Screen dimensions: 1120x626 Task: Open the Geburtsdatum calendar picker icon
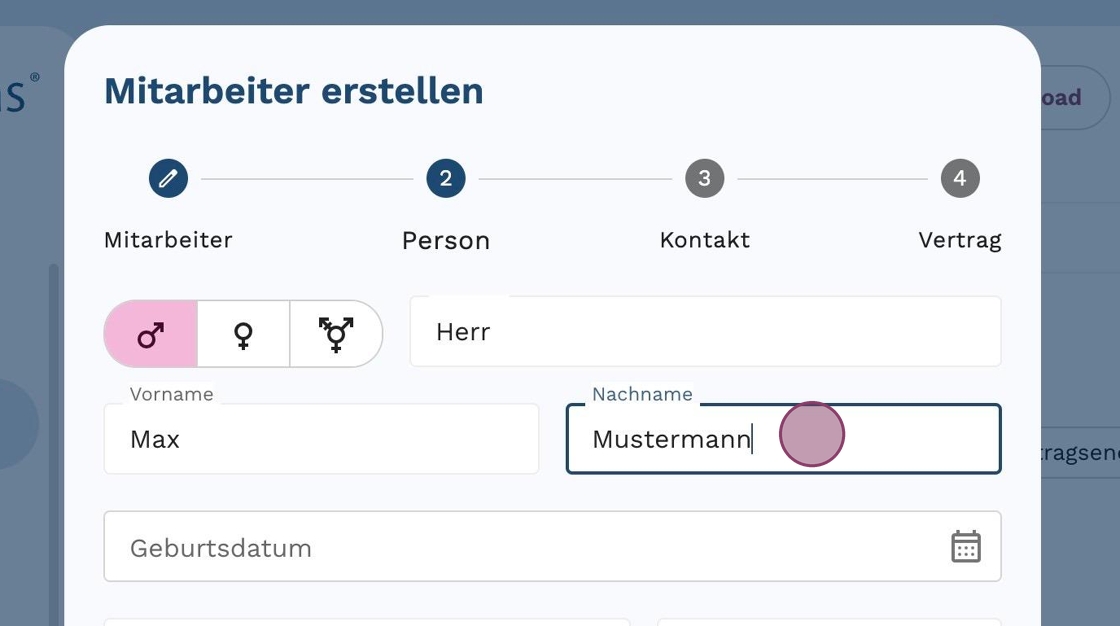point(965,547)
